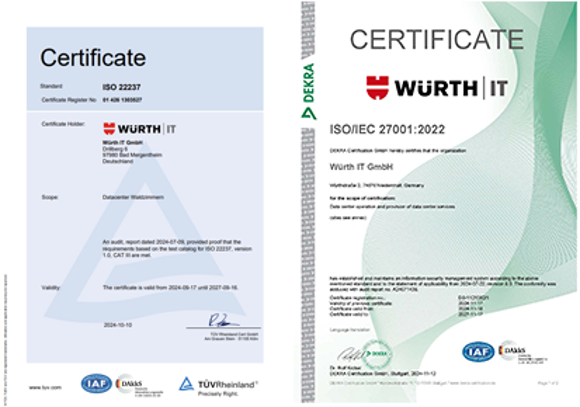Screen dimensions: 580x407
Task: Click the Würth IT logo on DEKRA certificate
Action: click(437, 88)
